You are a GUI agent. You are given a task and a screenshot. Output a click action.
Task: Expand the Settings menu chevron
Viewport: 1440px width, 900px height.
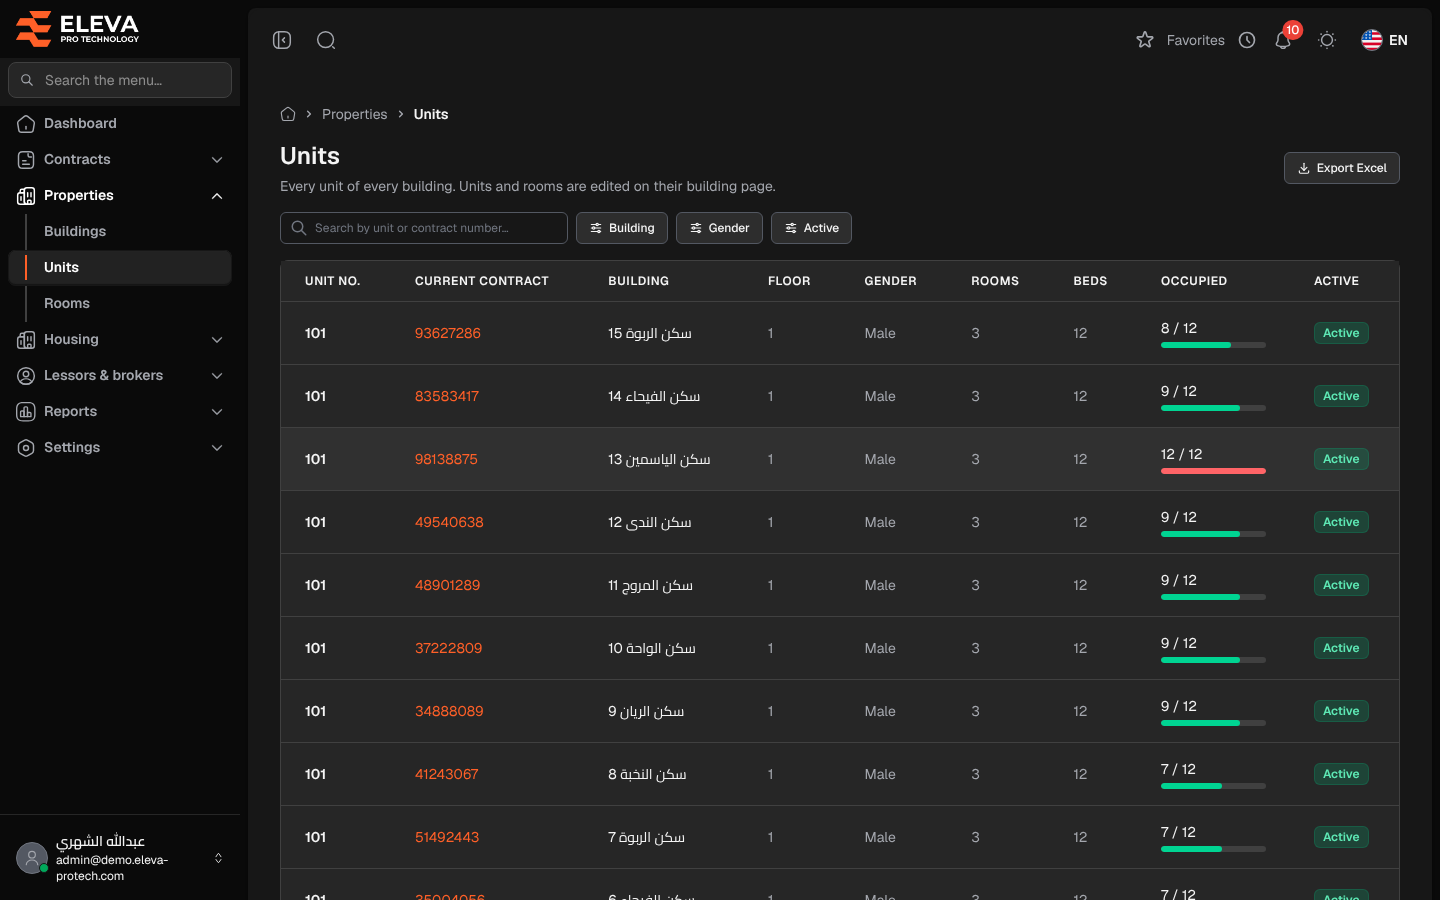pos(217,447)
